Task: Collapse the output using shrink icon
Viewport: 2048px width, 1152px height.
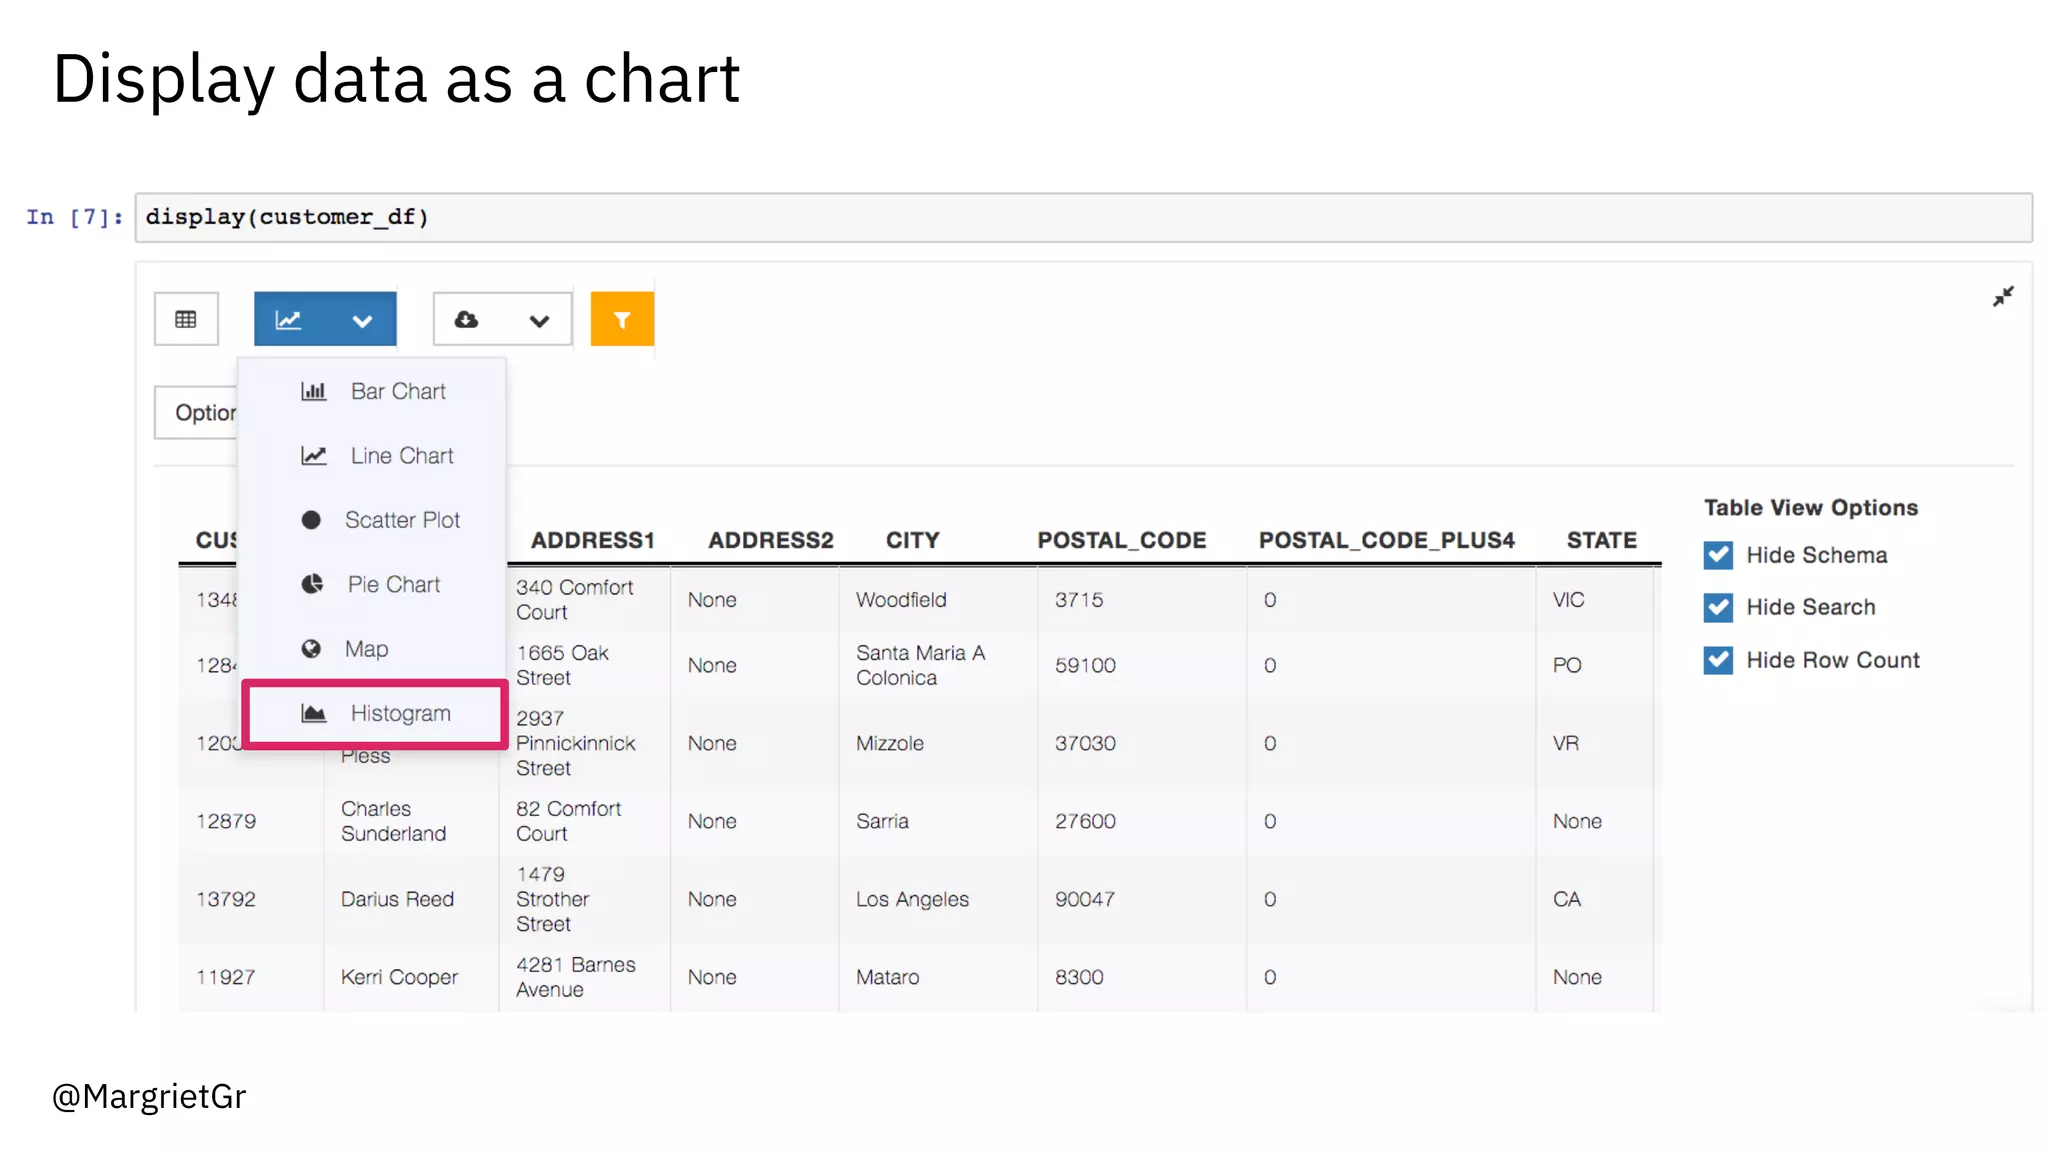Action: (2003, 297)
